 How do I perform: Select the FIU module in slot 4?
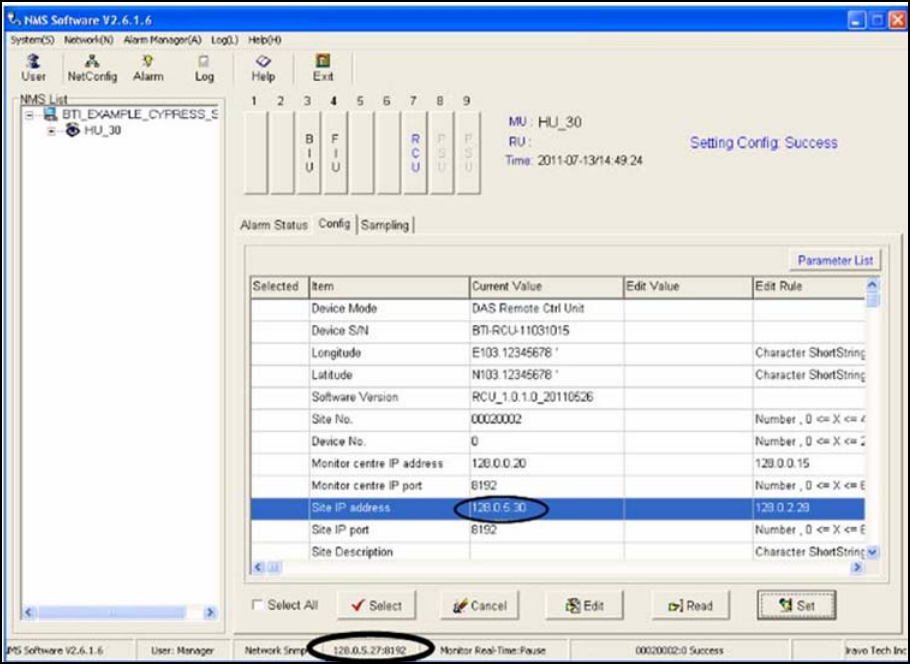pos(335,153)
